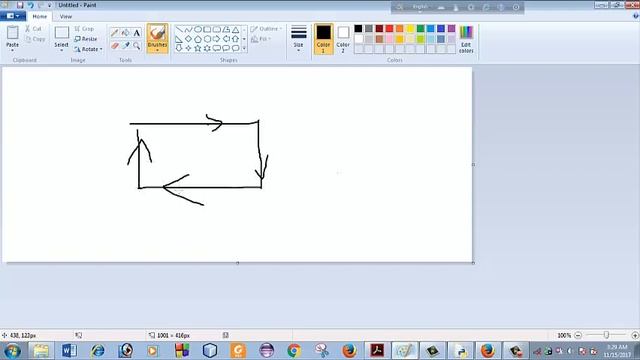640x360 pixels.
Task: Select the Pencil tool
Action: click(115, 33)
